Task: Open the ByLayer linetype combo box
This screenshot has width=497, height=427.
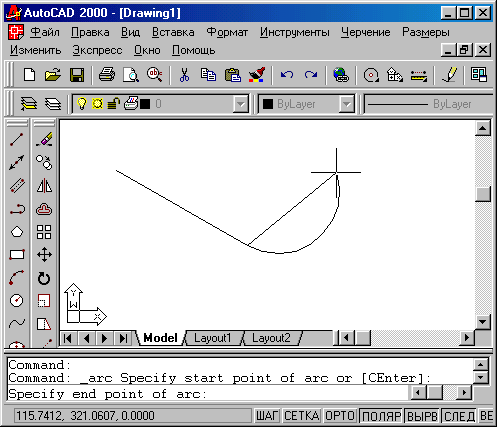Action: point(428,104)
